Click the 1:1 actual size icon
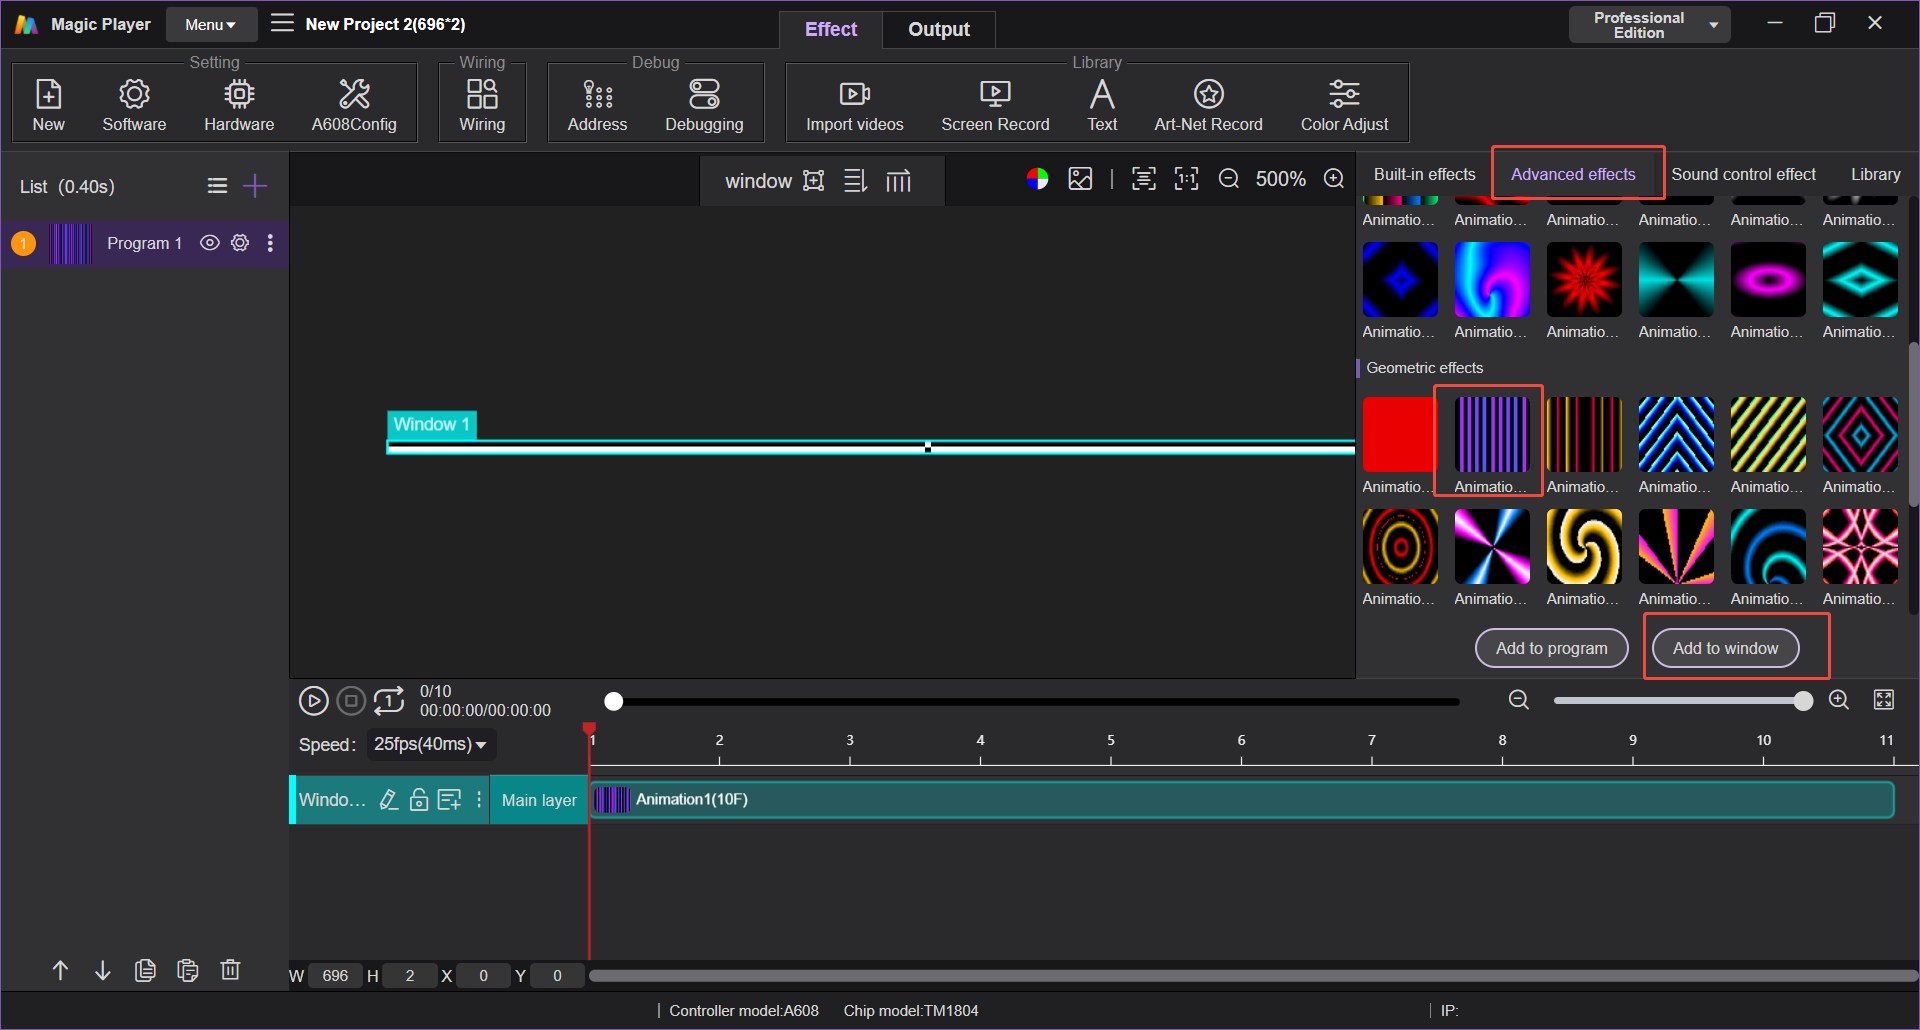Screen dimensions: 1920x1030 coord(1186,179)
